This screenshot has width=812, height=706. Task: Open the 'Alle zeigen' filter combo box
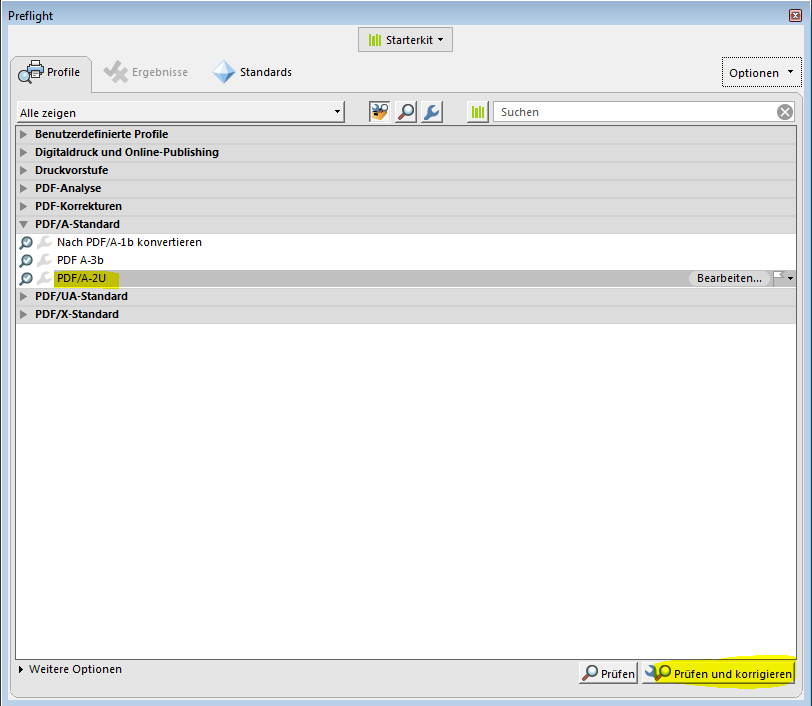click(180, 113)
